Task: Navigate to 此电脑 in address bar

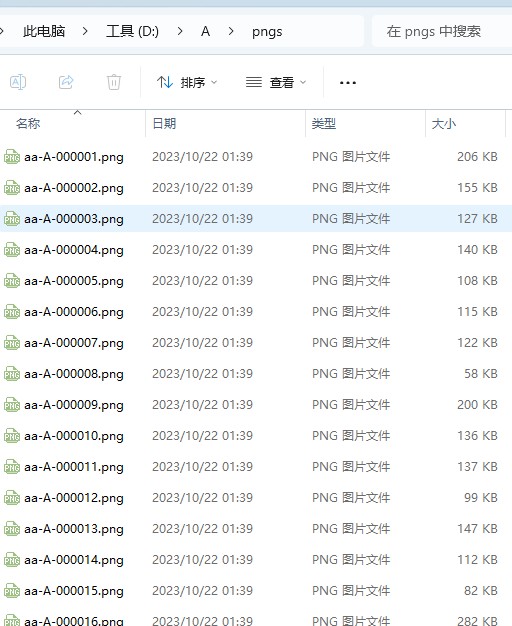Action: coord(44,31)
